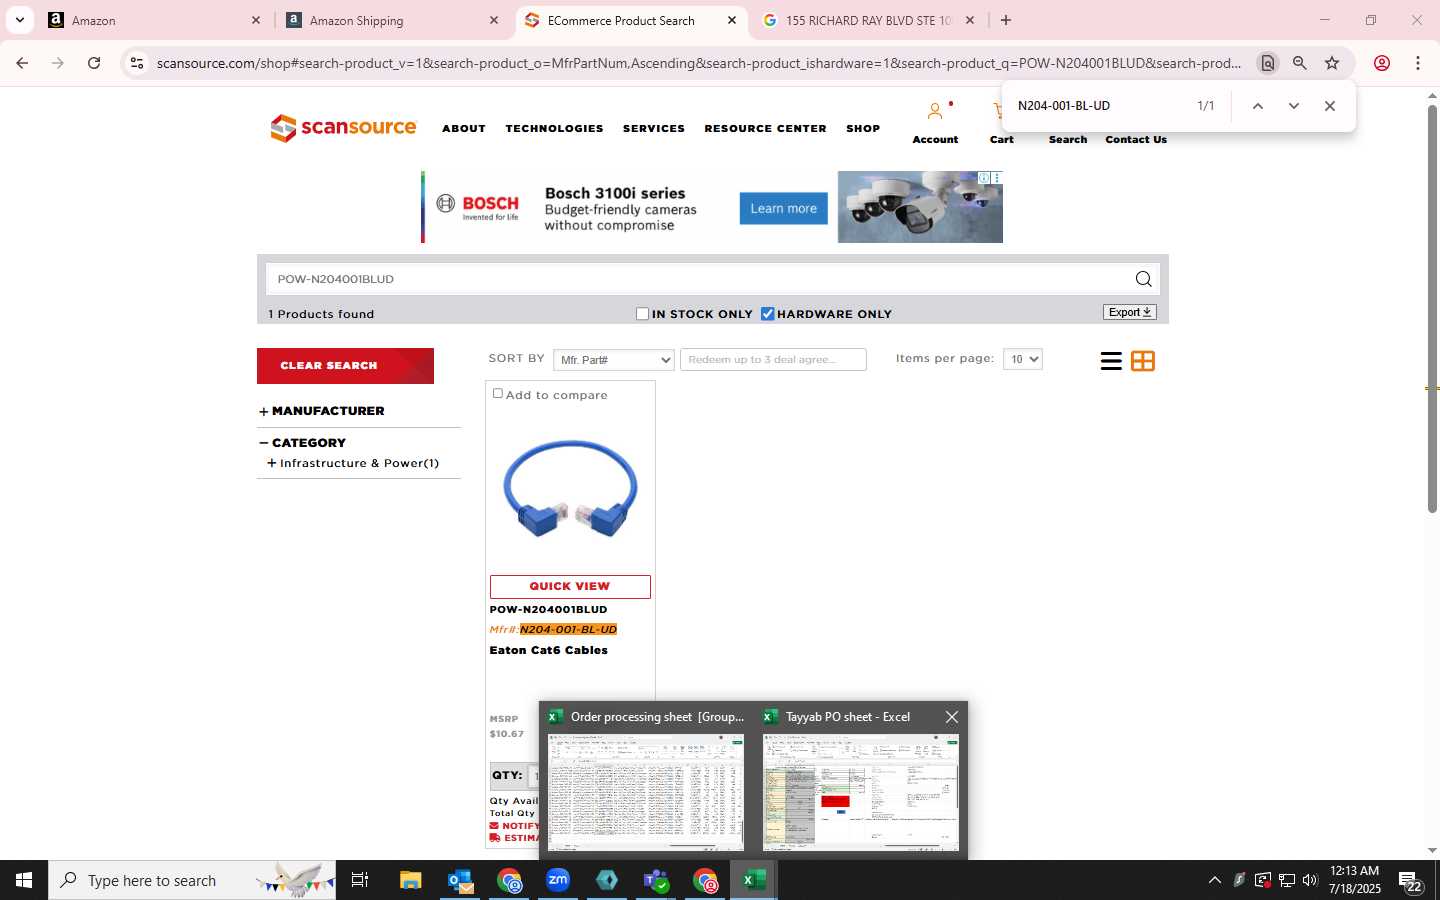Screen dimensions: 1440x900
Task: Open Zoom from taskbar
Action: [558, 880]
